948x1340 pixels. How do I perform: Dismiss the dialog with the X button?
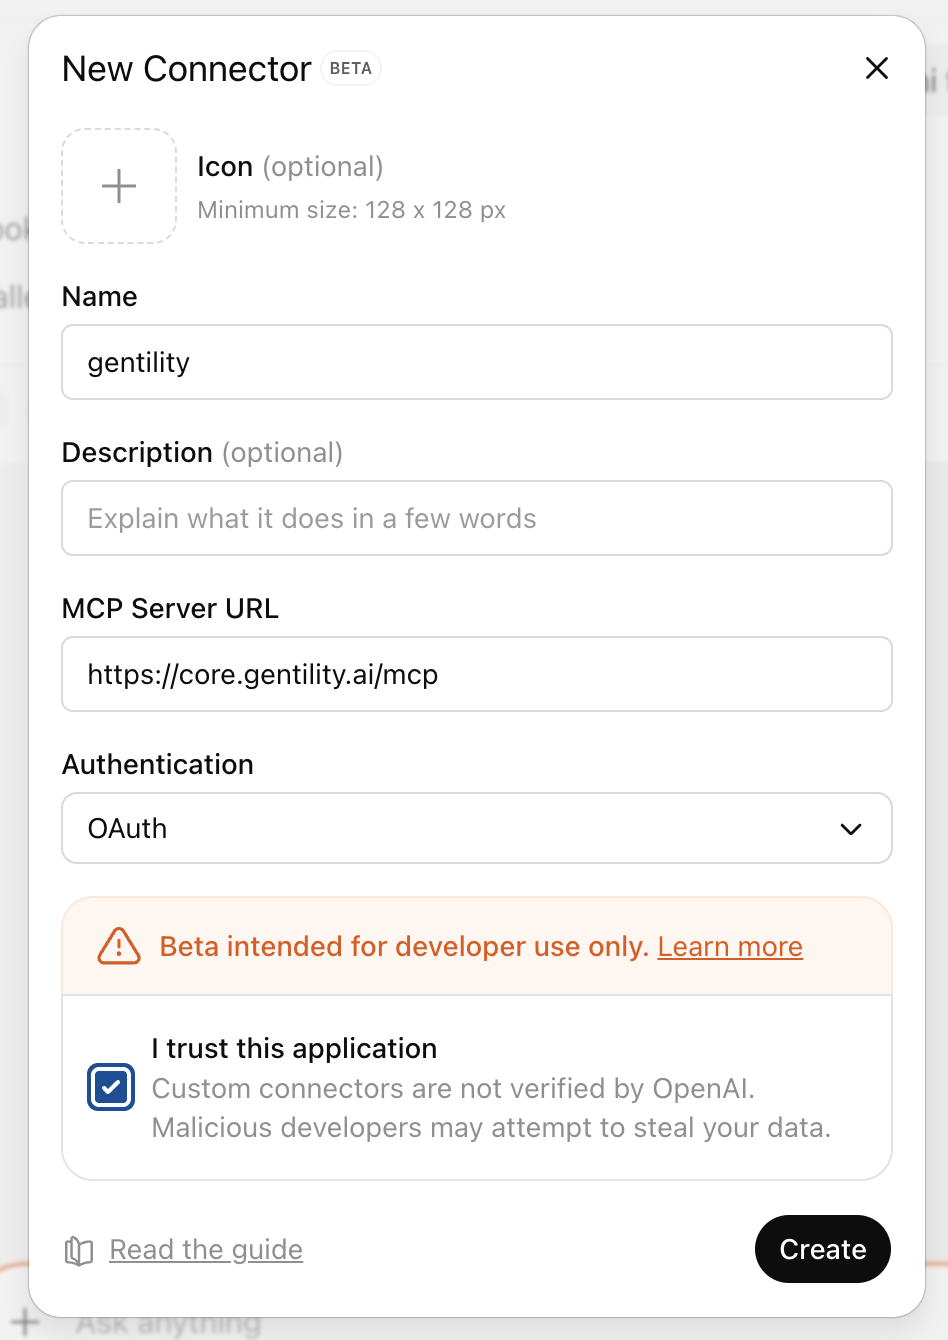tap(876, 68)
